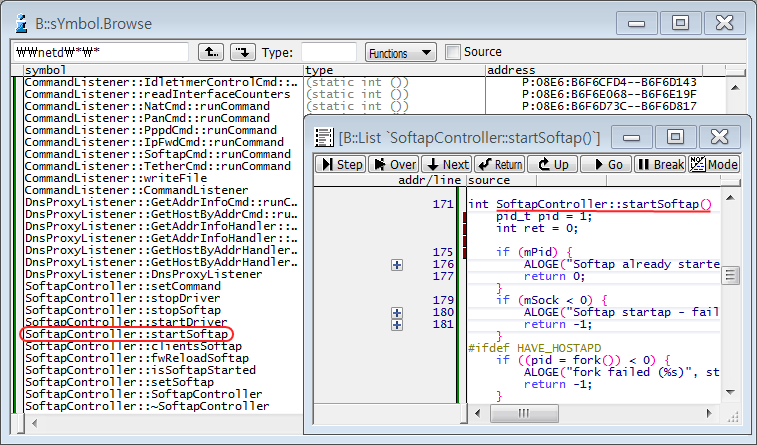Enable the Source checkbox
The image size is (757, 445).
[453, 52]
